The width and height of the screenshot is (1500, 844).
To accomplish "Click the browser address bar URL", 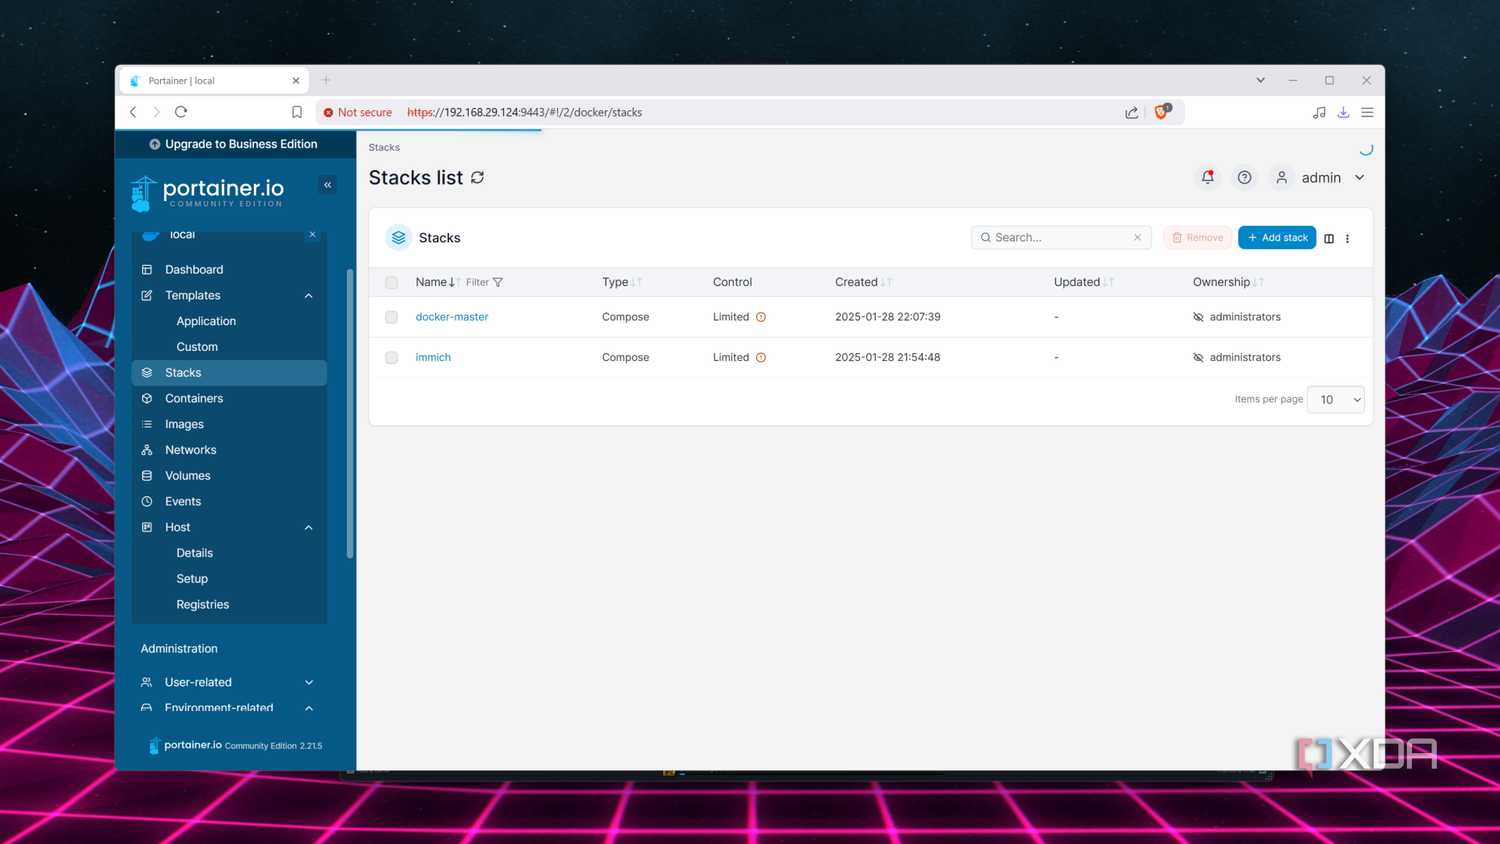I will (524, 112).
